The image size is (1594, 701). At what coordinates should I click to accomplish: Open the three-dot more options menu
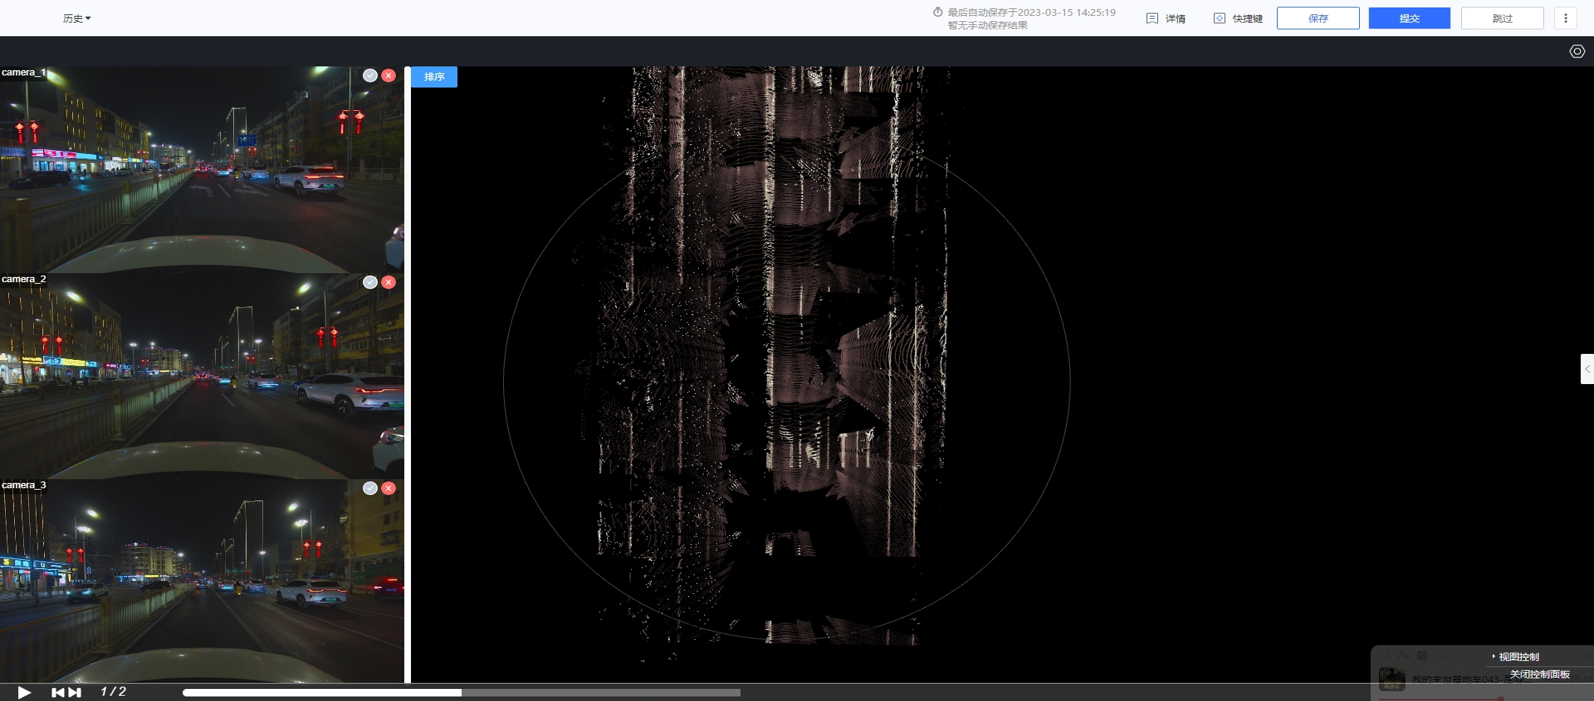1565,18
